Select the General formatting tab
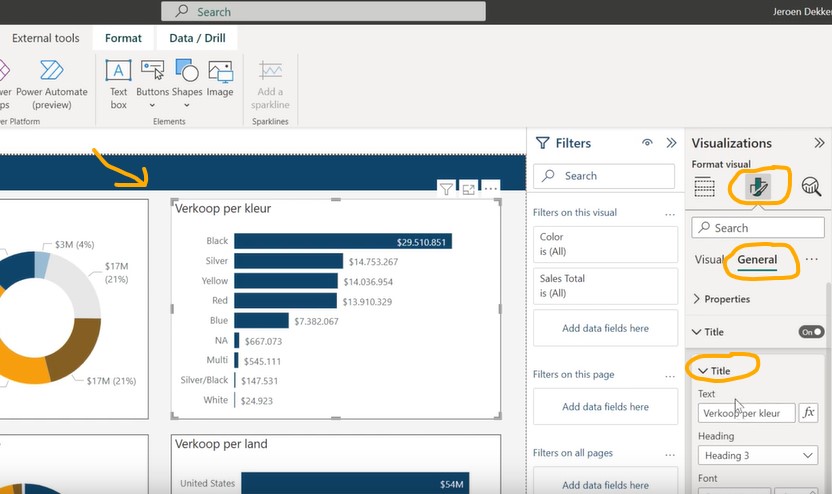Image resolution: width=832 pixels, height=494 pixels. pyautogui.click(x=757, y=259)
